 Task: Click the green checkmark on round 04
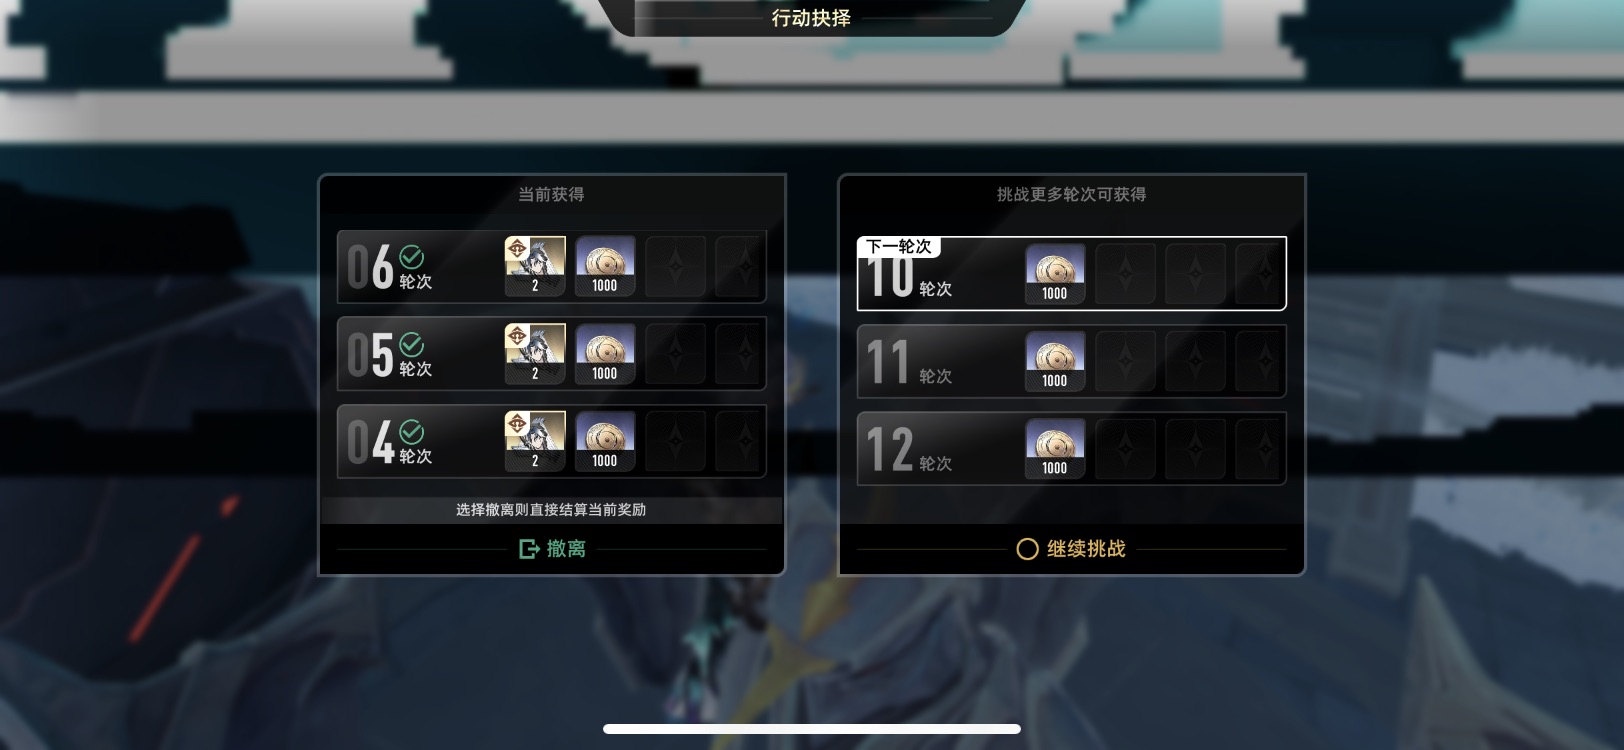(411, 432)
